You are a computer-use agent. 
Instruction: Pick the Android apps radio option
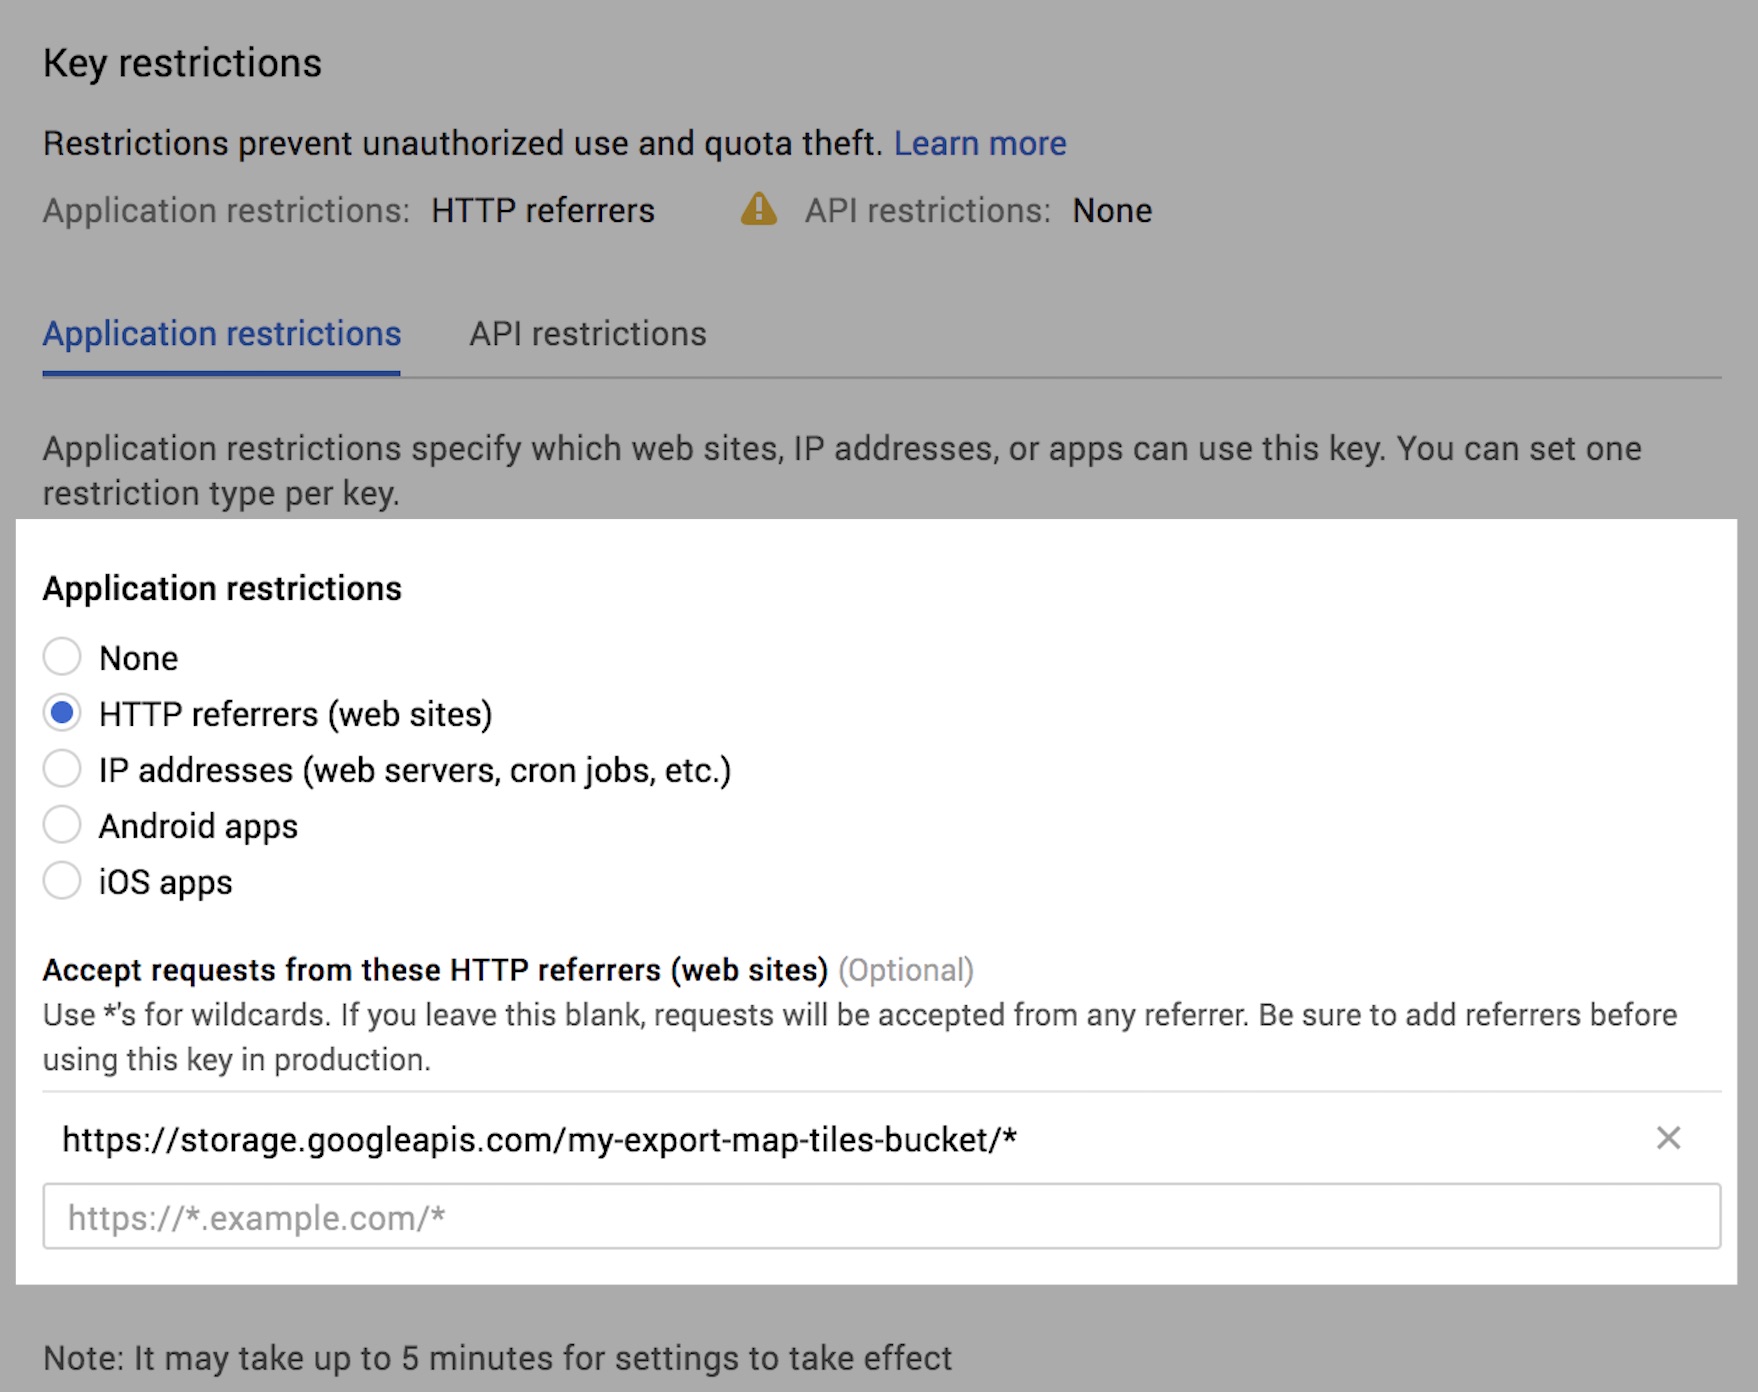pyautogui.click(x=62, y=825)
